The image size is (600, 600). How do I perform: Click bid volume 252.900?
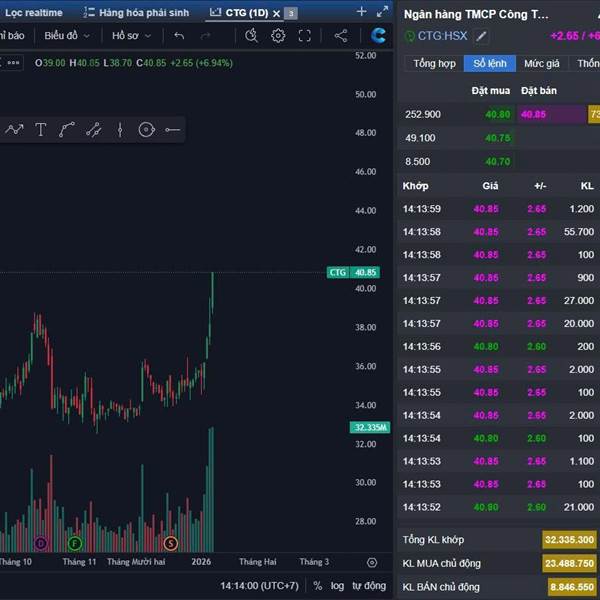[x=423, y=114]
